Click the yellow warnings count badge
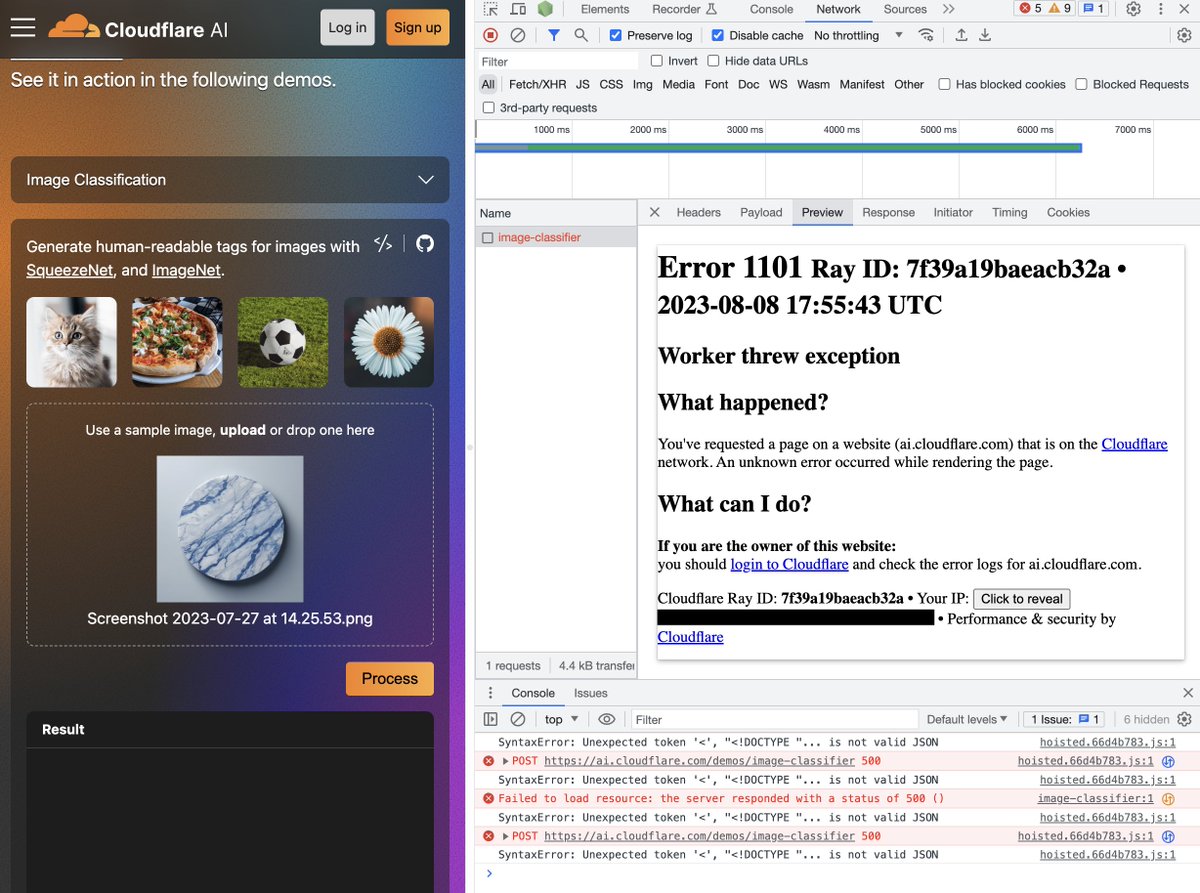 click(1060, 9)
